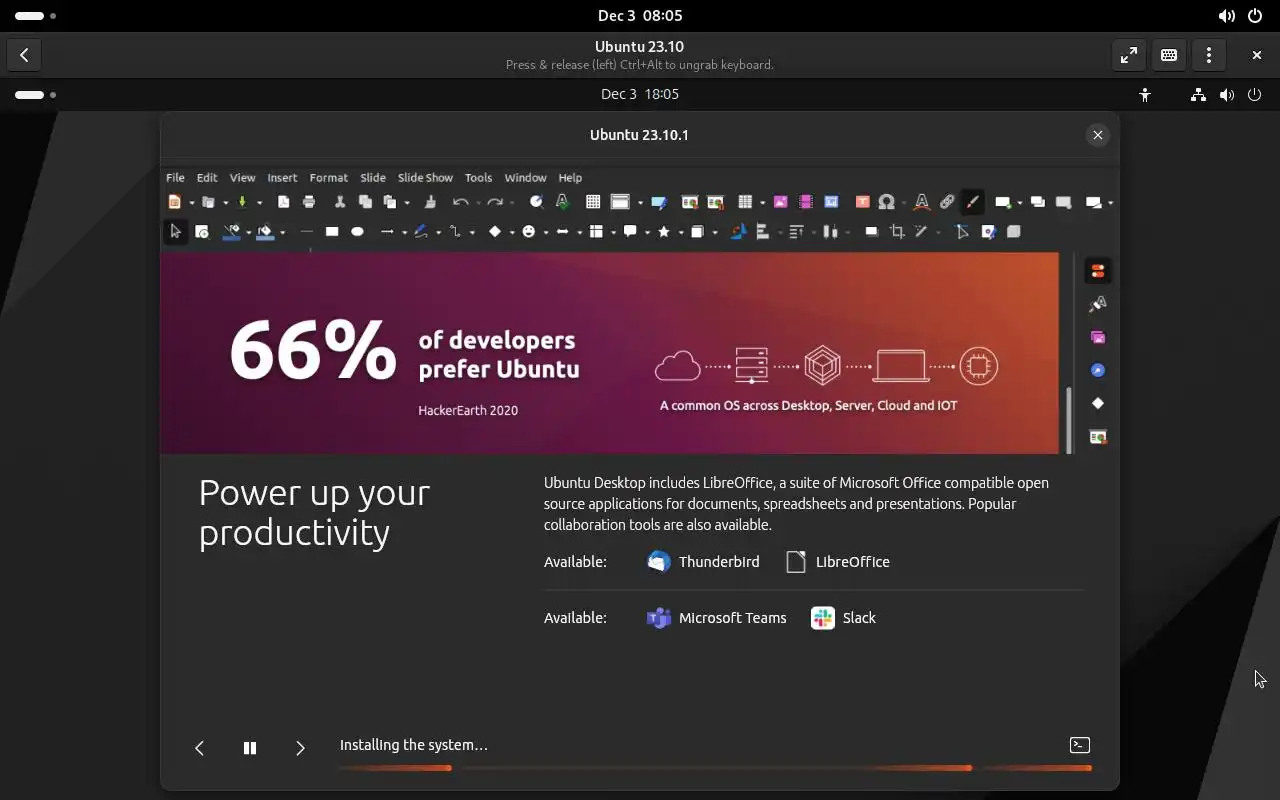Screen dimensions: 1280x800
Task: Open the host power menu
Action: (1255, 16)
